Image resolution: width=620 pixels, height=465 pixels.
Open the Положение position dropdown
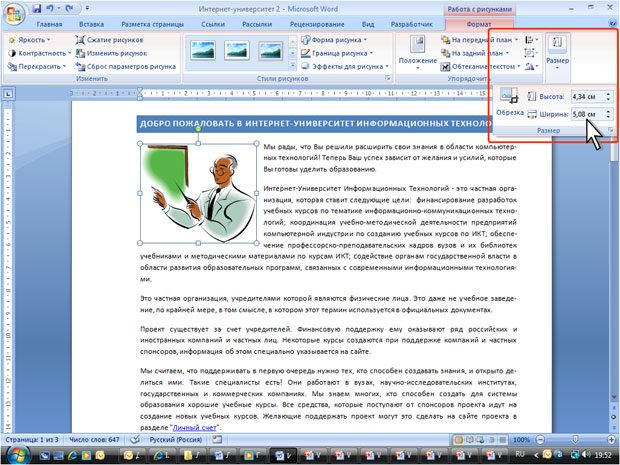[418, 53]
